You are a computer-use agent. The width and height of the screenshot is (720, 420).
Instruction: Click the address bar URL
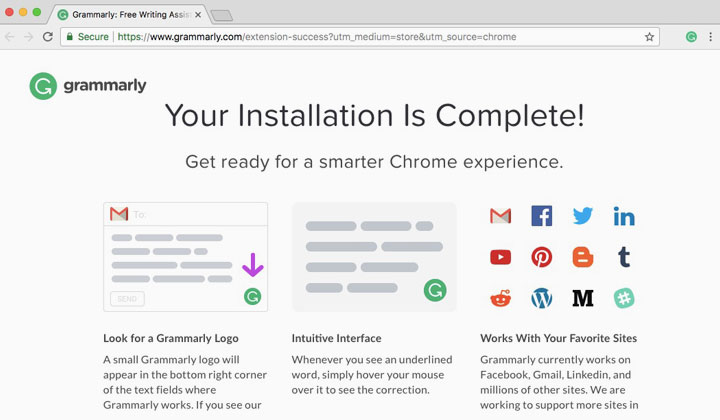coord(317,37)
